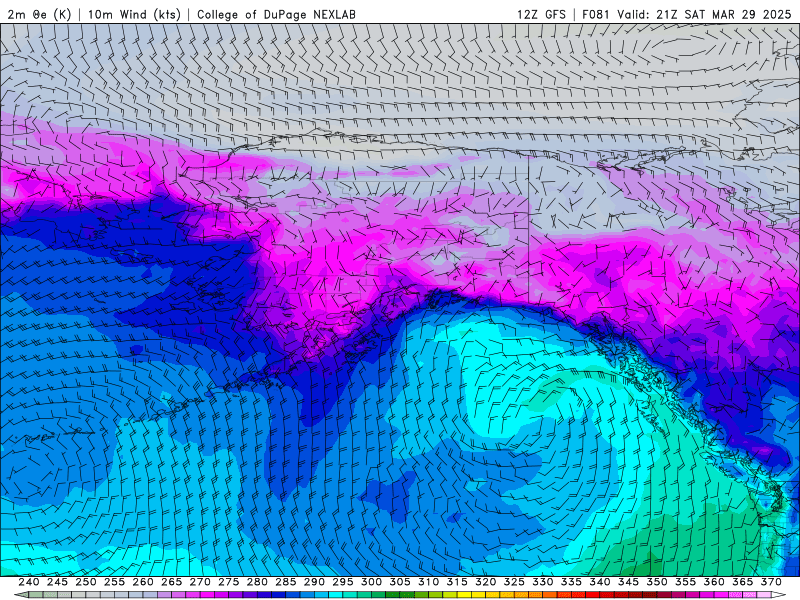800x600 pixels.
Task: Click the 290 value on the color scale
Action: [314, 582]
